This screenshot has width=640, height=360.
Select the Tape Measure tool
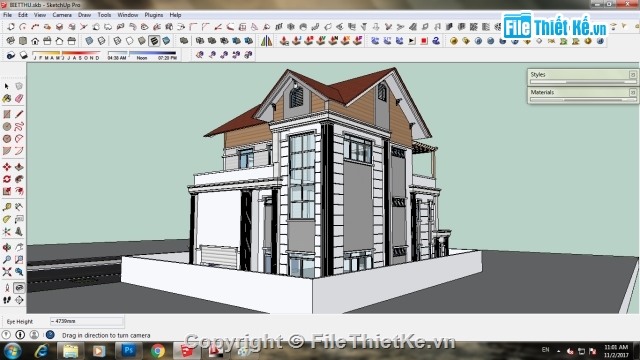pyautogui.click(x=7, y=207)
